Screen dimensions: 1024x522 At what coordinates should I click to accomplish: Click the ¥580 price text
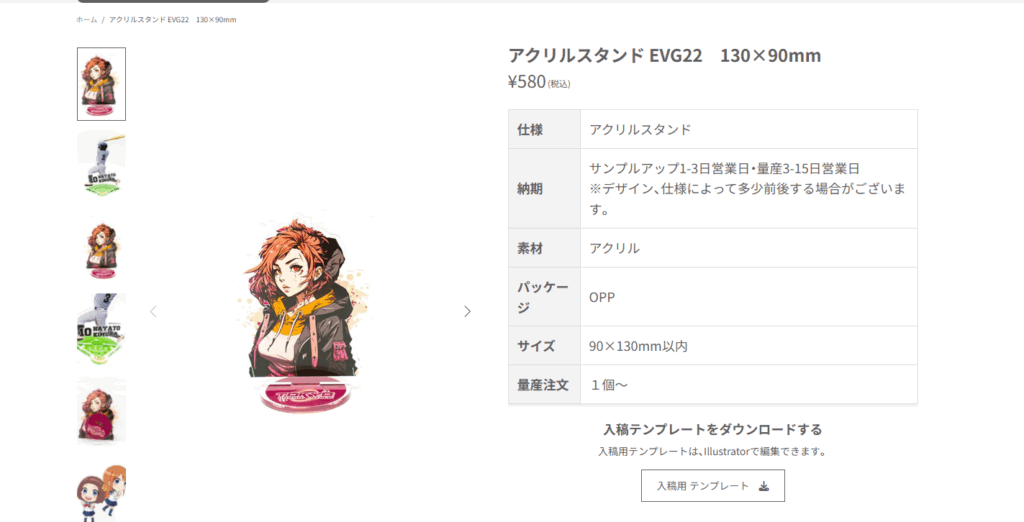click(526, 82)
